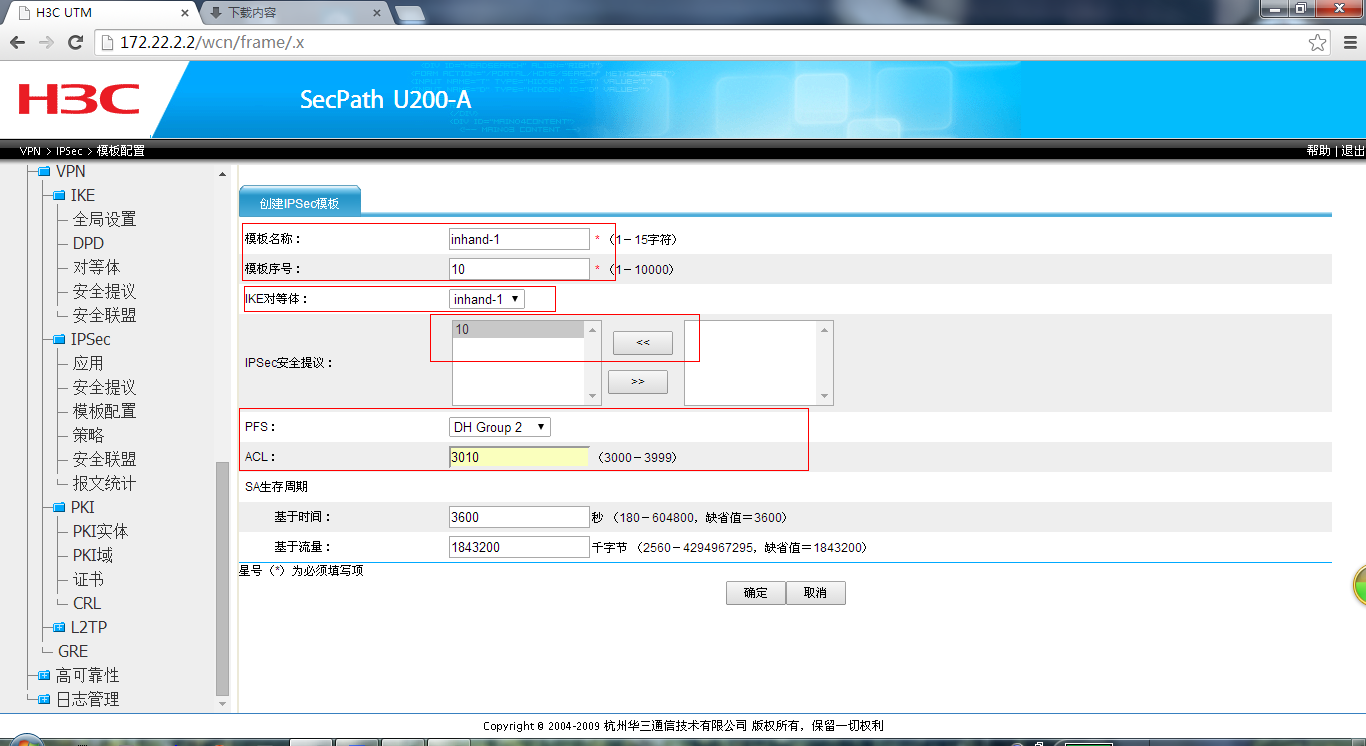This screenshot has width=1366, height=746.
Task: Collapse the IKE folder icon
Action: tap(58, 195)
